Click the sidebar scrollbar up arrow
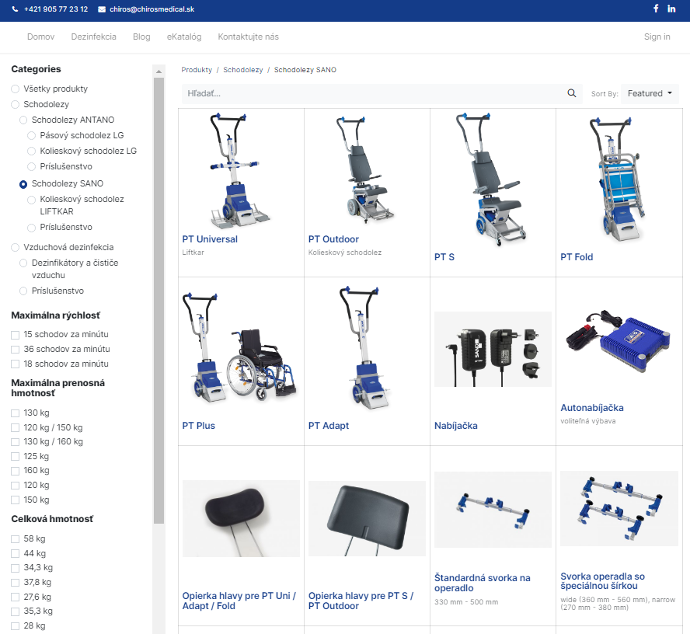Viewport: 690px width, 634px height. (159, 71)
